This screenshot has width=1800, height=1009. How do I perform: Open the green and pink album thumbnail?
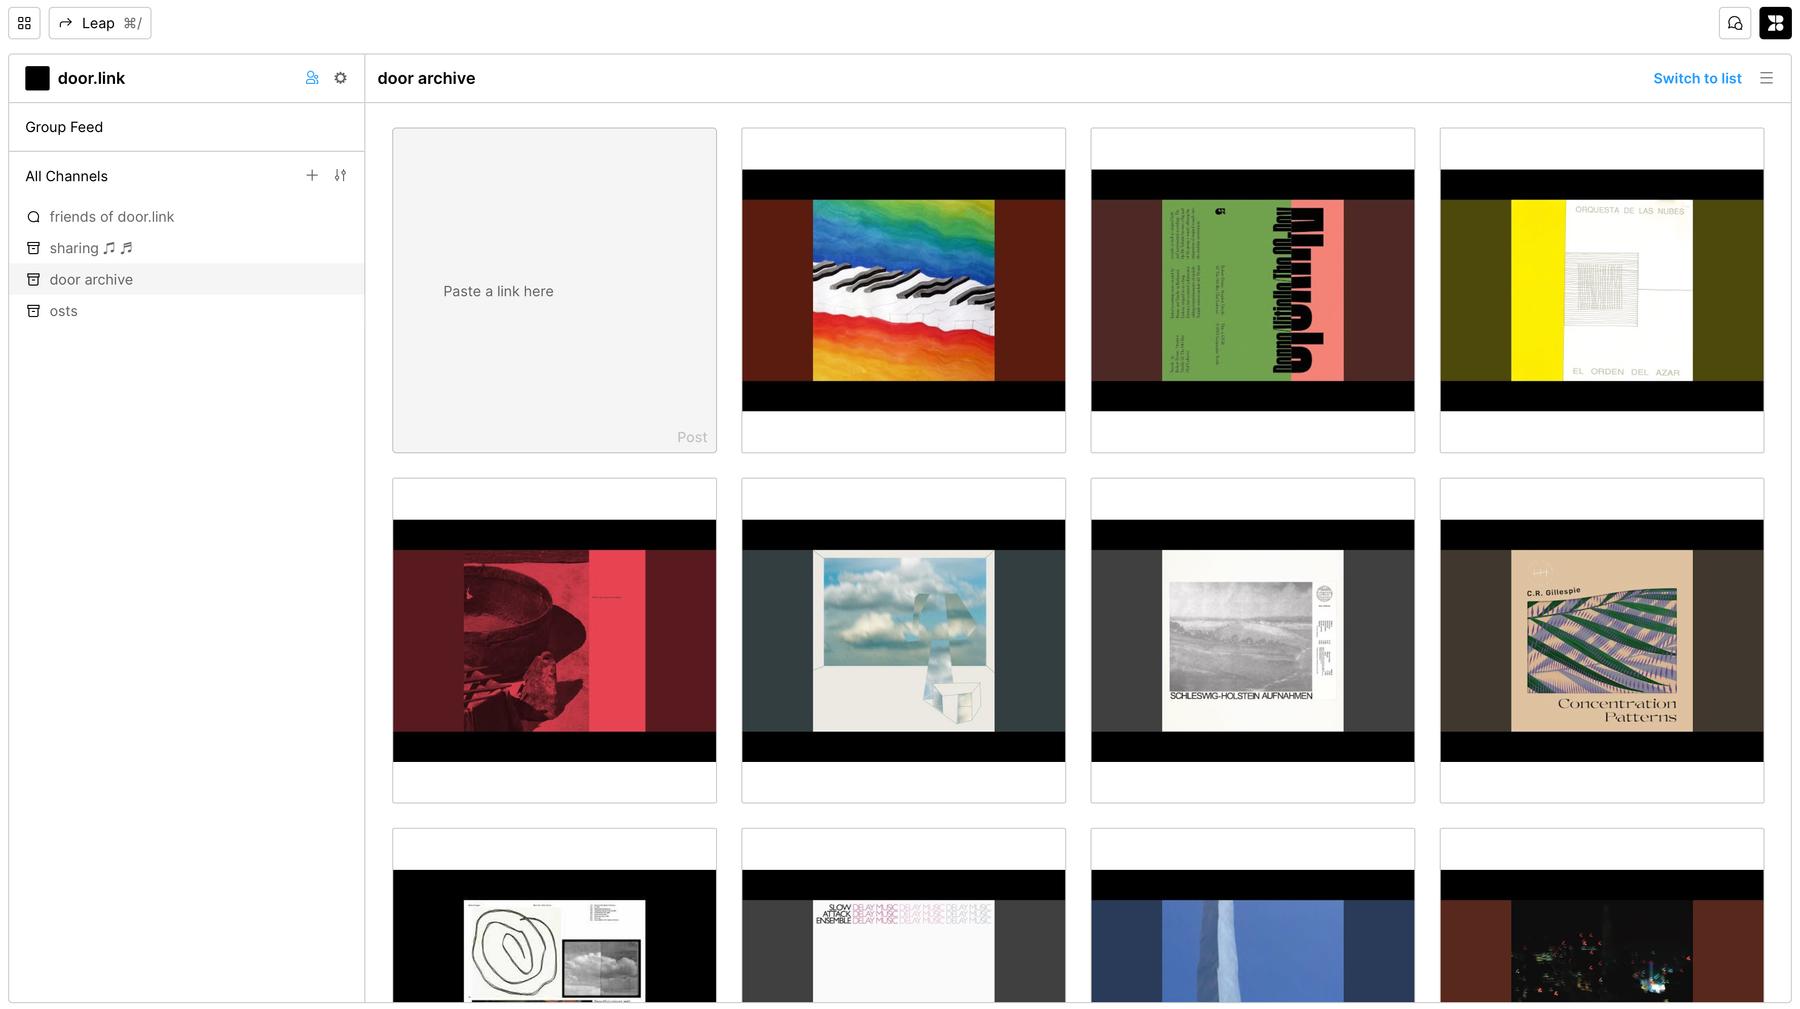[1253, 290]
